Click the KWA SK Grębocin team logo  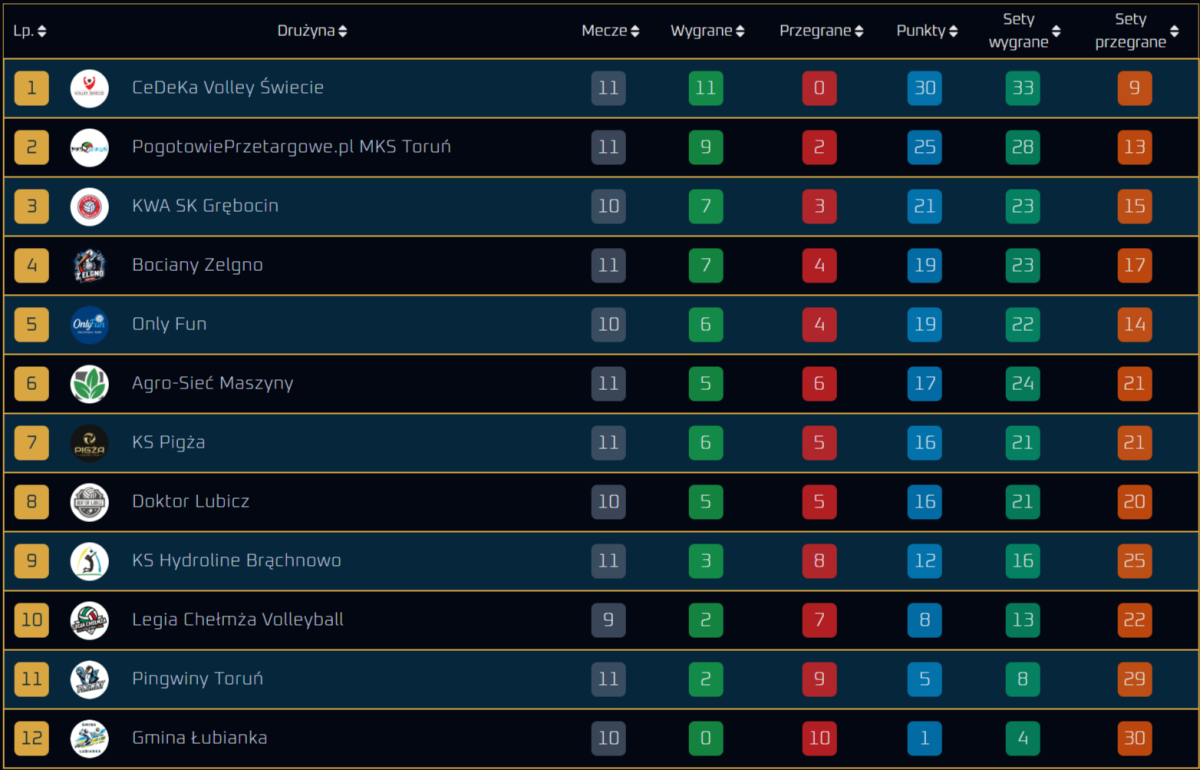coord(89,206)
